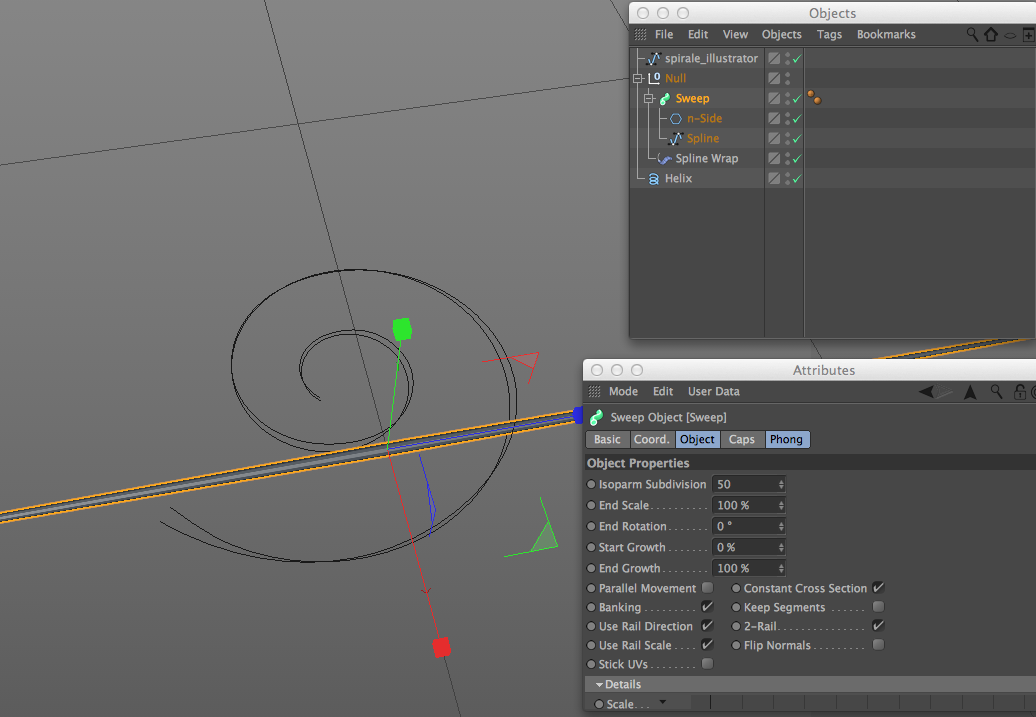Collapse the Null object hierarchy

638,79
